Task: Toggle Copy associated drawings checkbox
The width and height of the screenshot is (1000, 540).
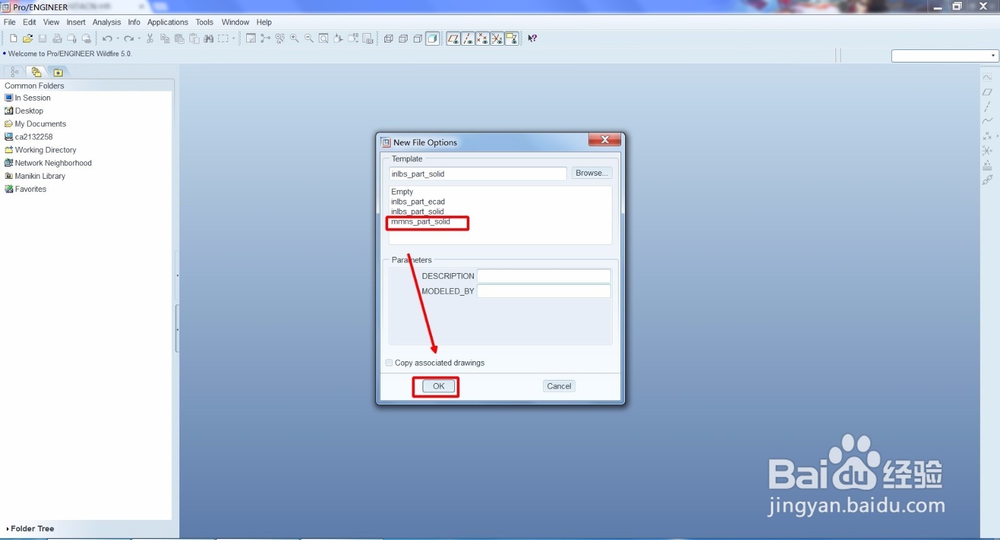Action: click(x=389, y=363)
